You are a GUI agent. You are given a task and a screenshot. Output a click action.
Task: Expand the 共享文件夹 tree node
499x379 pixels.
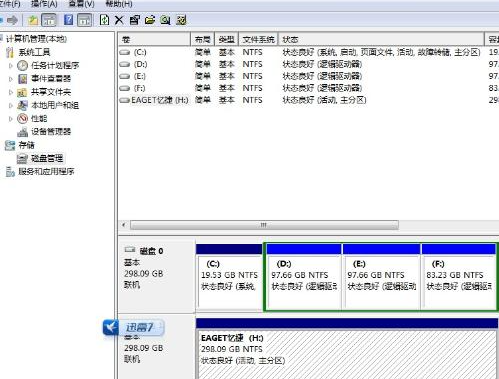click(x=11, y=92)
